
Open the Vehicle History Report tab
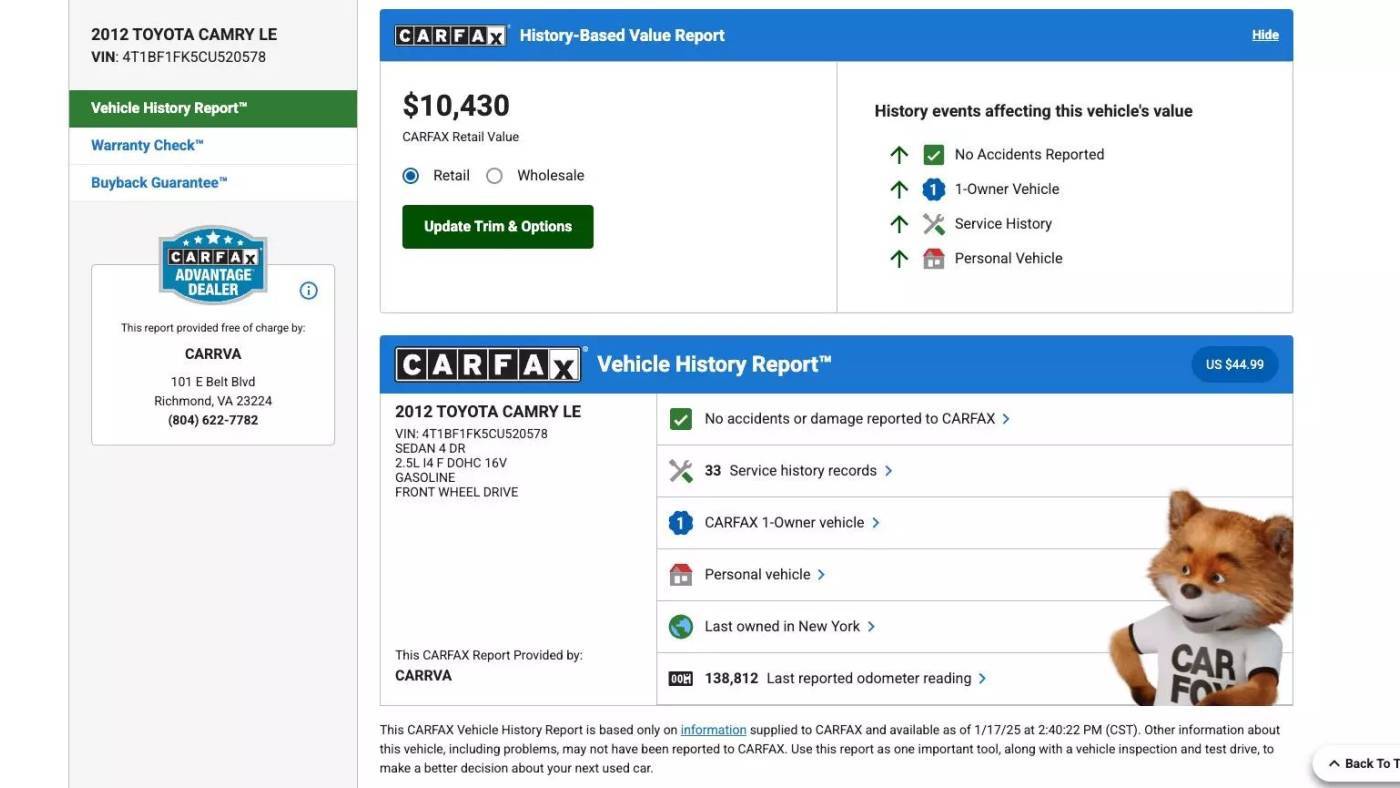tap(213, 109)
